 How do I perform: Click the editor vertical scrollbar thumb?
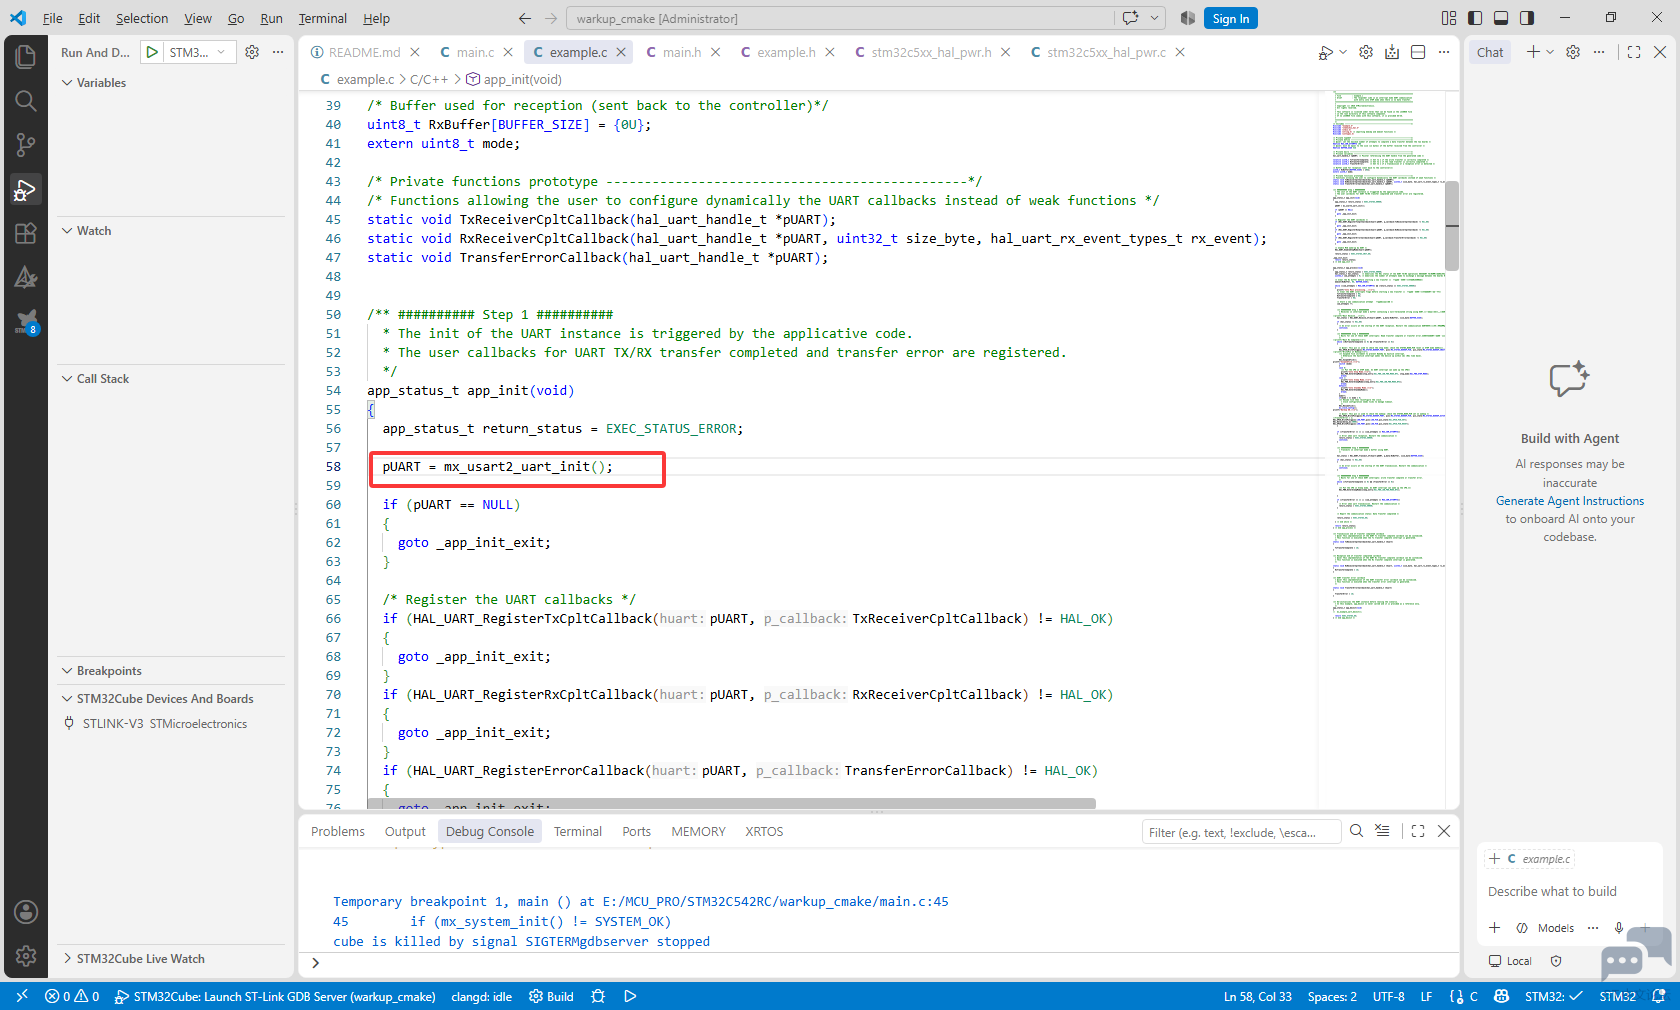[1452, 225]
